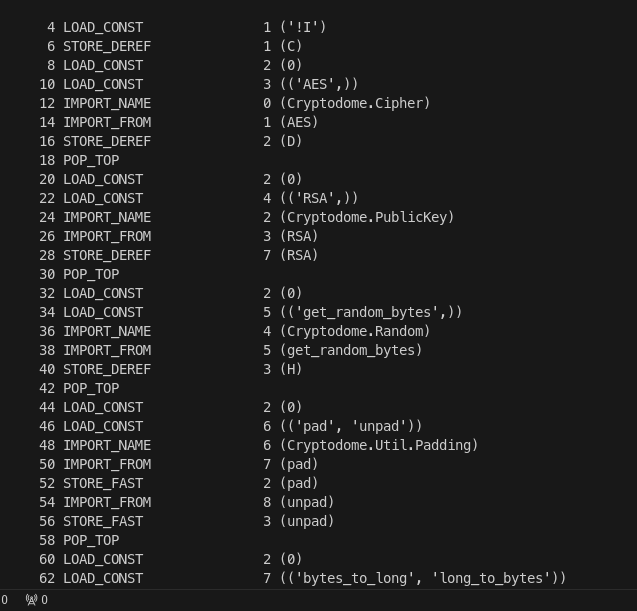Click IMPORT_FROM opcode at offset 14
The image size is (637, 611).
(x=107, y=122)
